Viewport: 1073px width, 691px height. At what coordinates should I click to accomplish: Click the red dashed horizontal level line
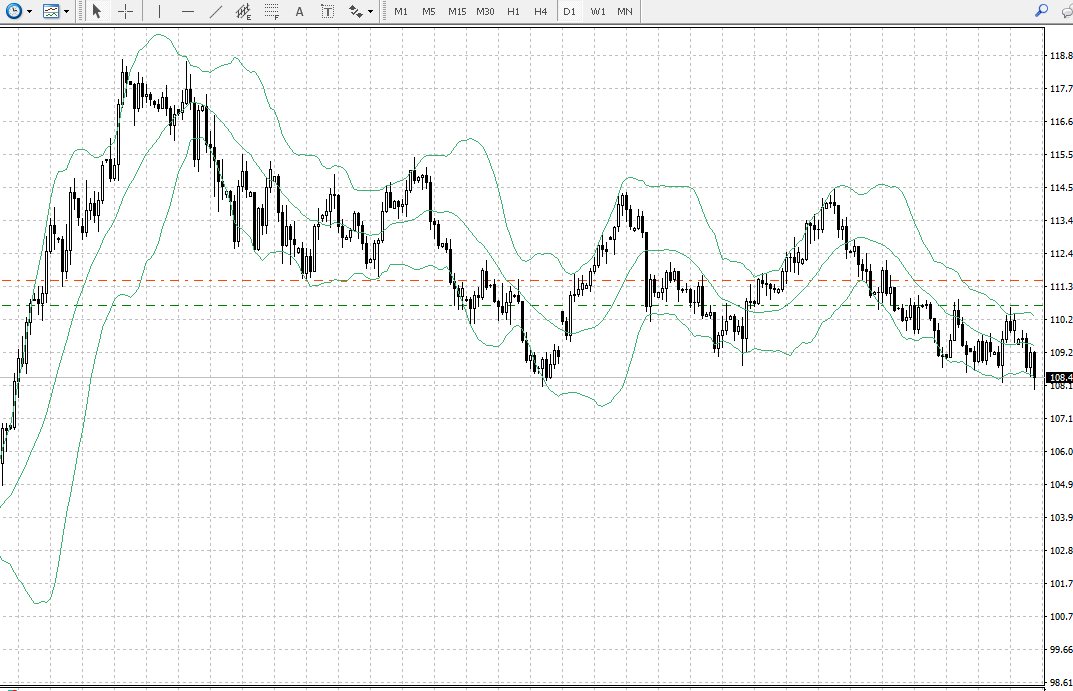522,281
